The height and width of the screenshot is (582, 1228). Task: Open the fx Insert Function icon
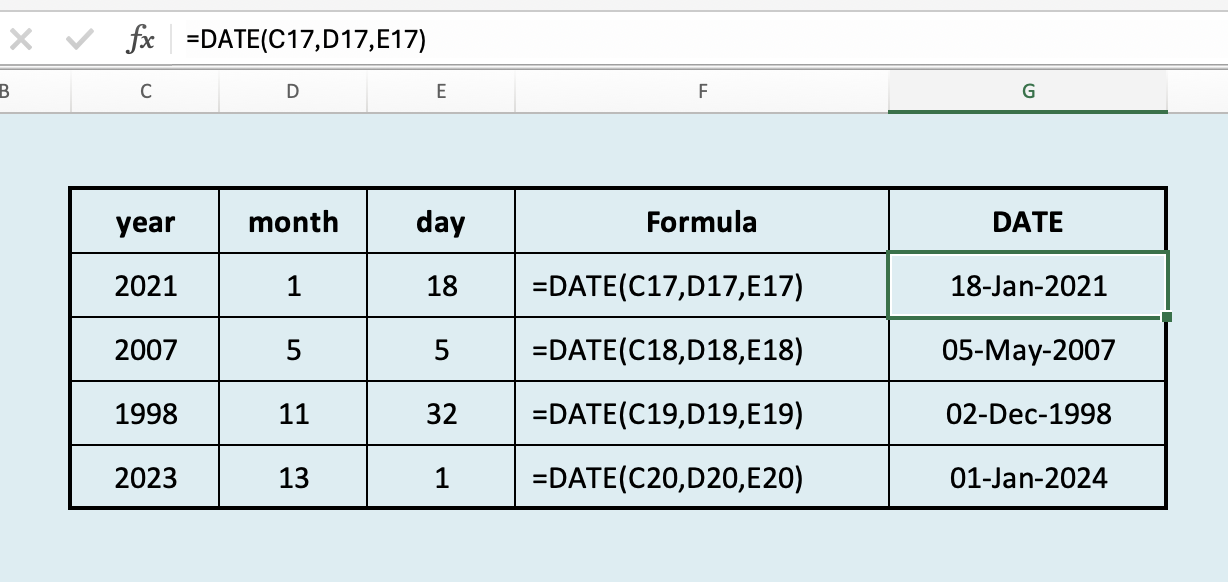140,40
